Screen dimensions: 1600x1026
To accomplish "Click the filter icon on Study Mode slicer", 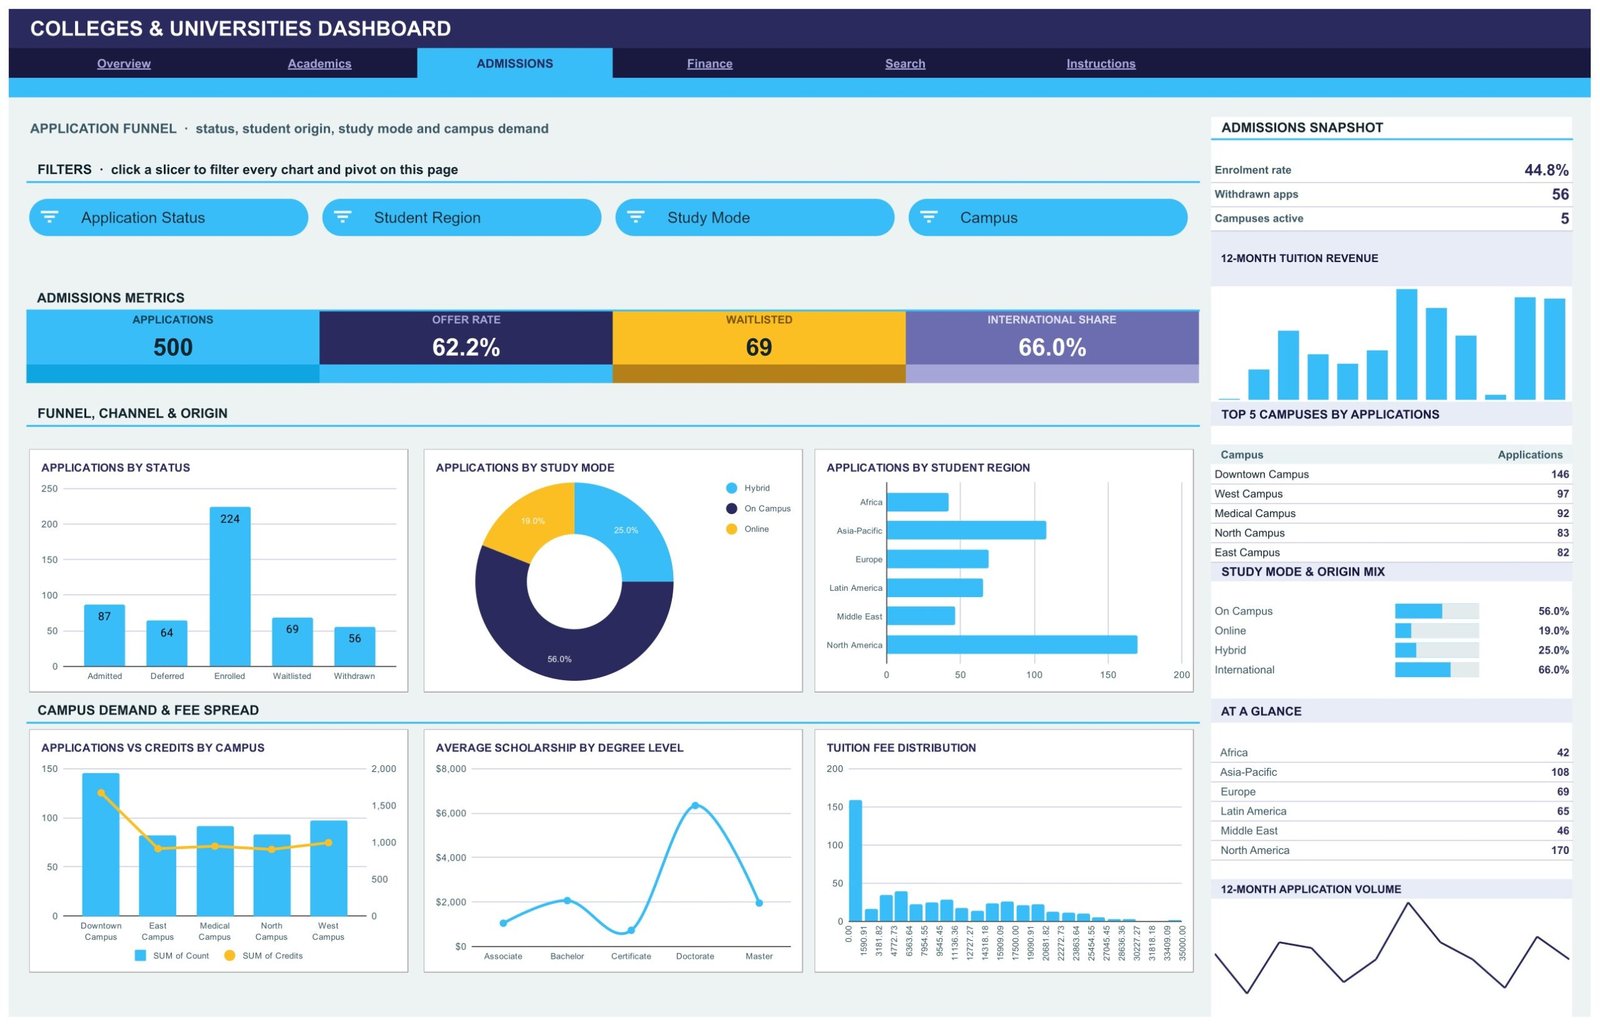I will point(636,217).
